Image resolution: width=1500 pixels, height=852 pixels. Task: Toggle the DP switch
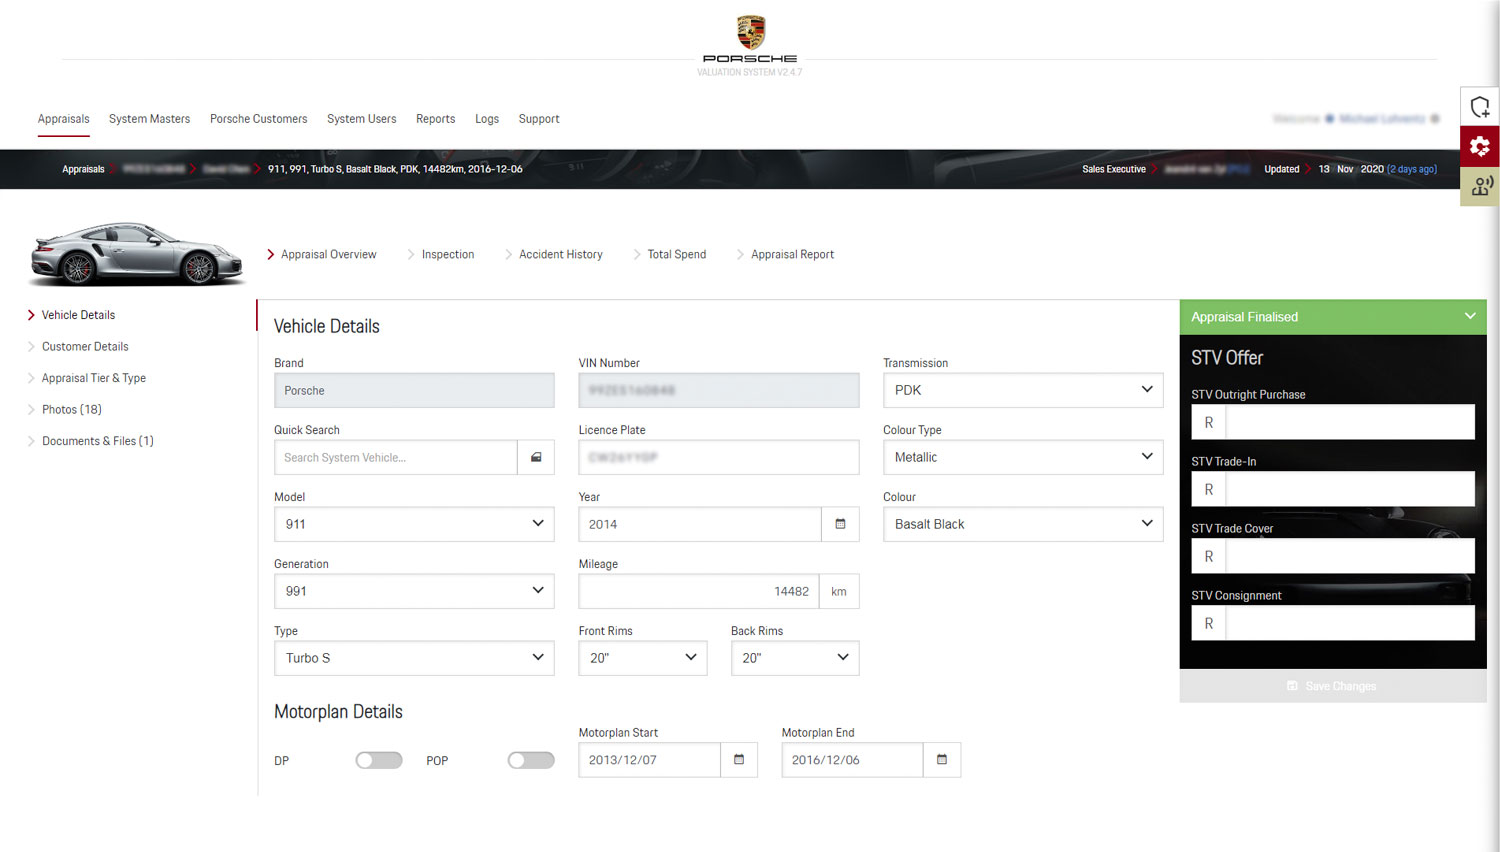[x=379, y=760]
